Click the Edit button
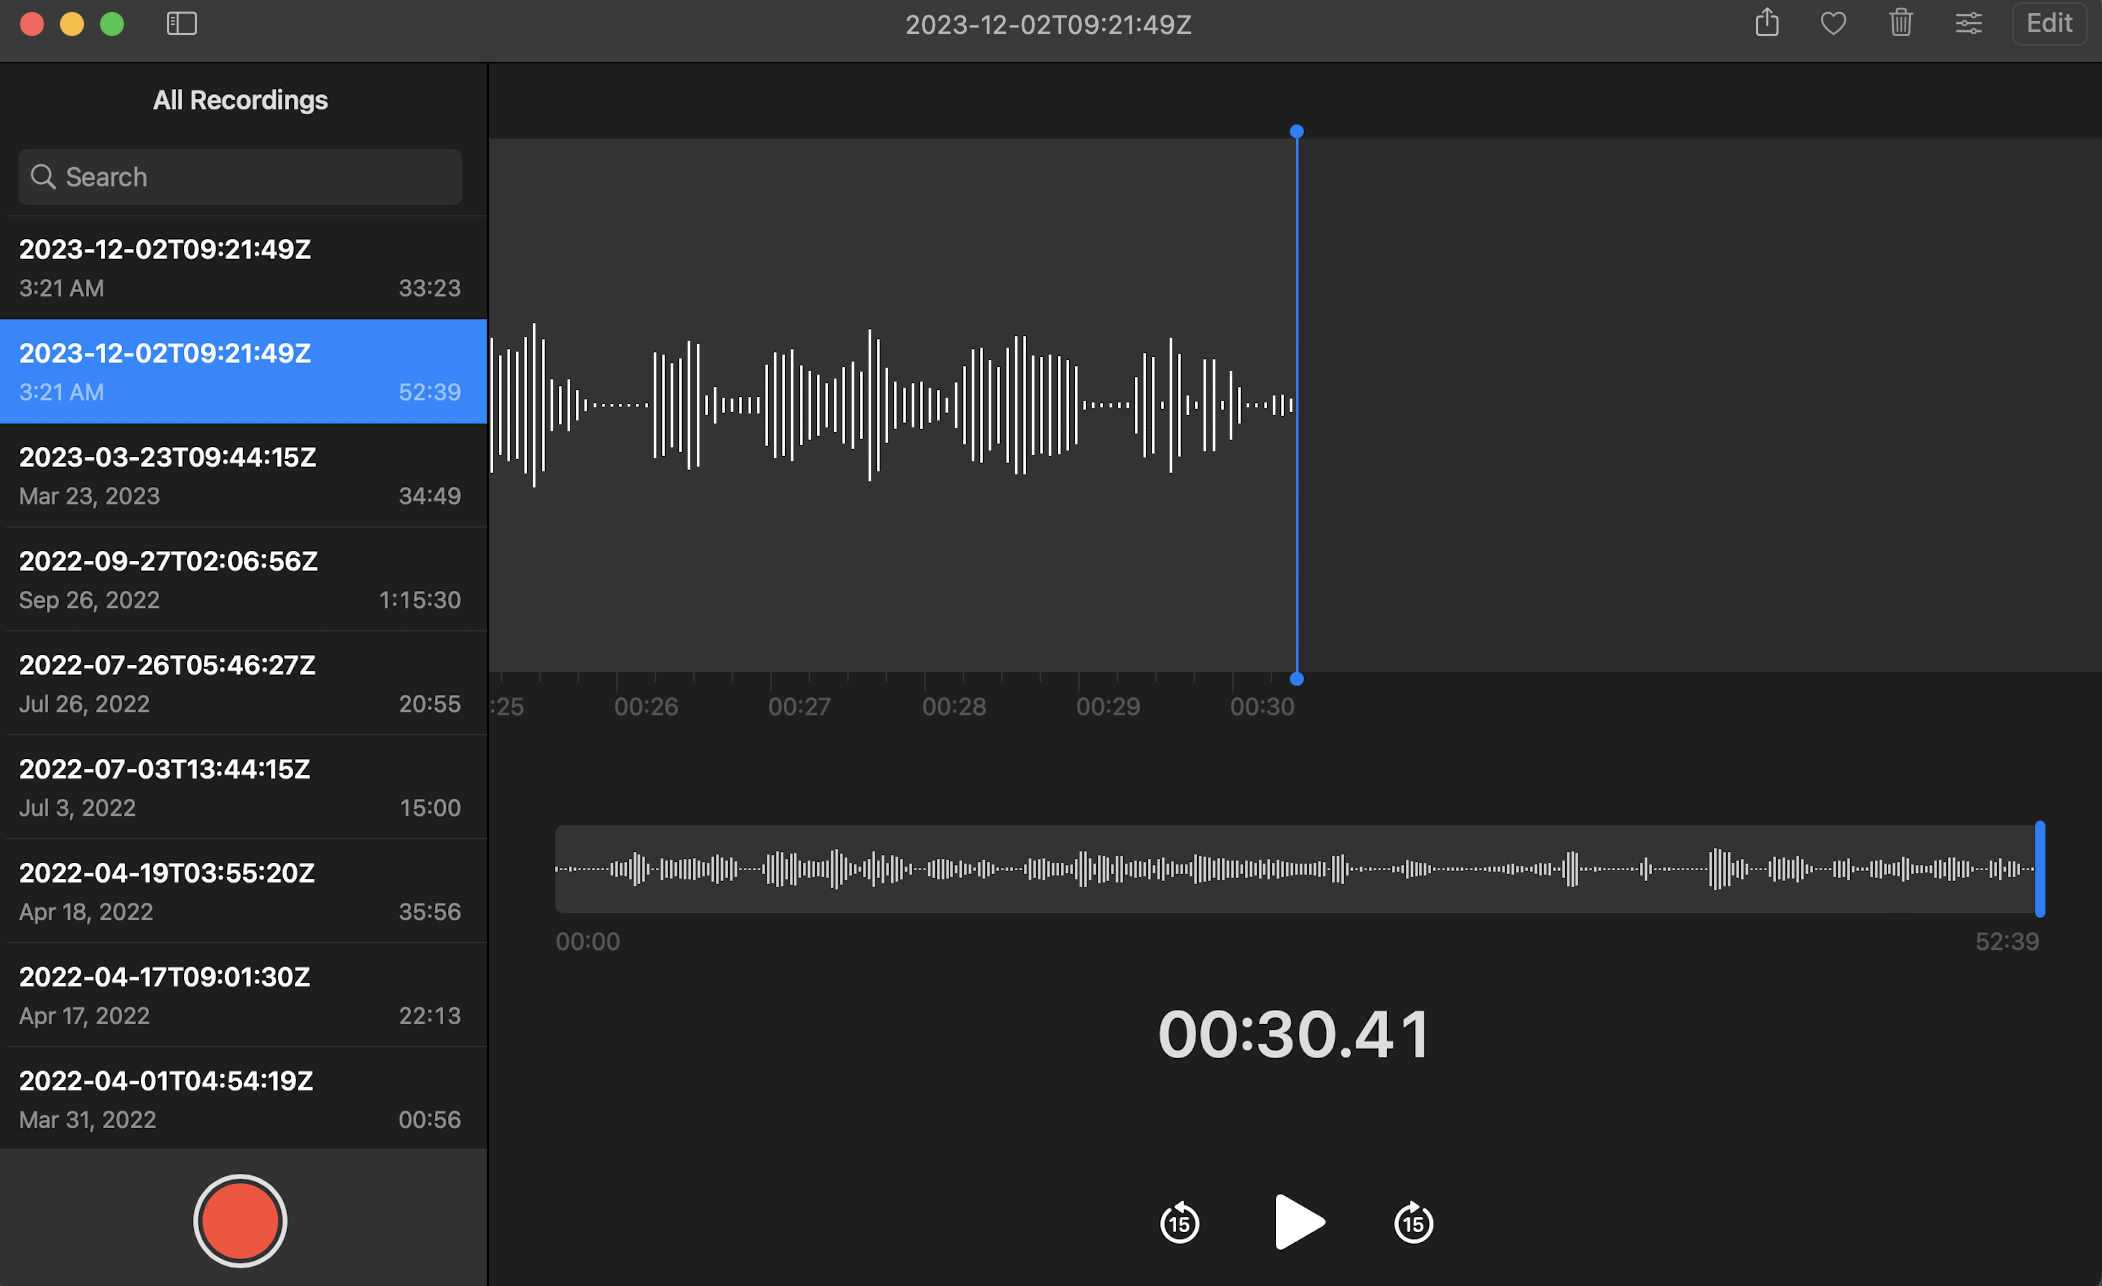 click(x=2049, y=23)
